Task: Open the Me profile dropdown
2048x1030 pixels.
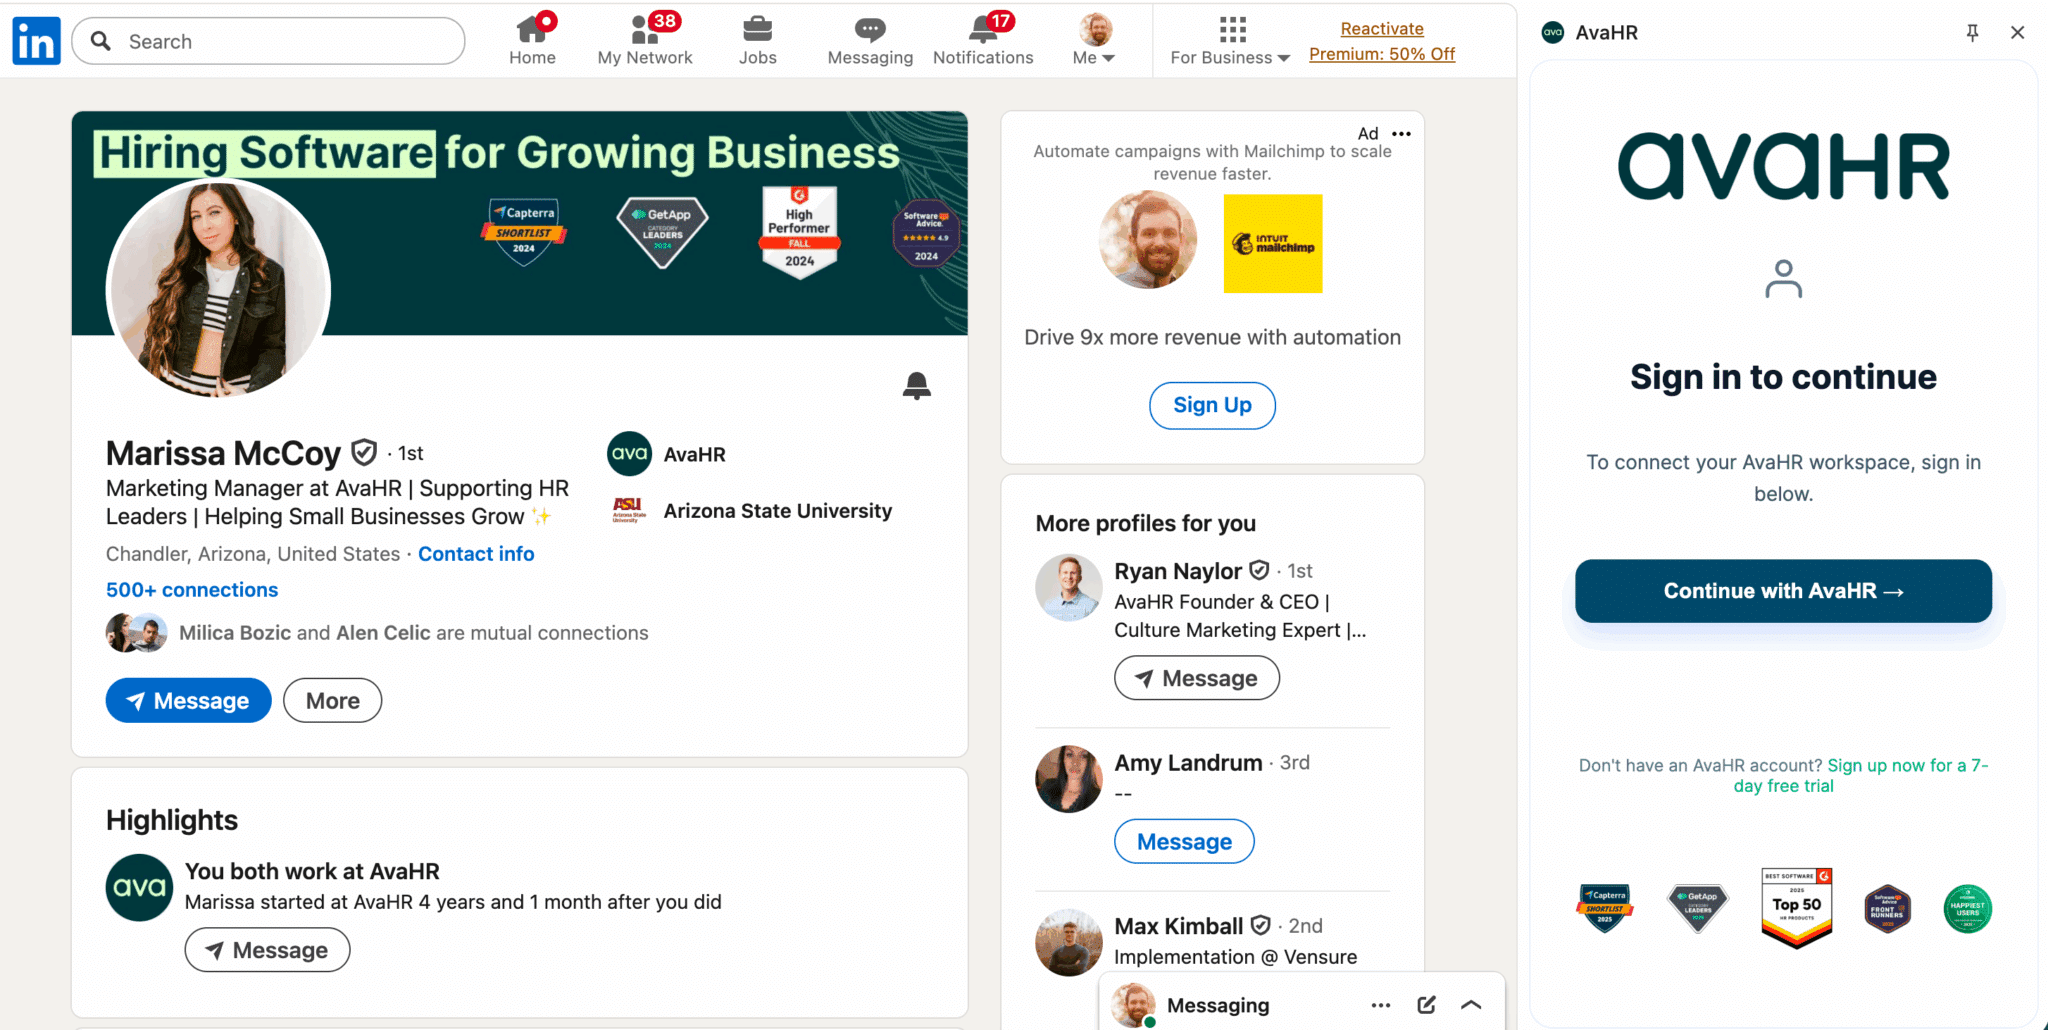Action: [x=1095, y=40]
